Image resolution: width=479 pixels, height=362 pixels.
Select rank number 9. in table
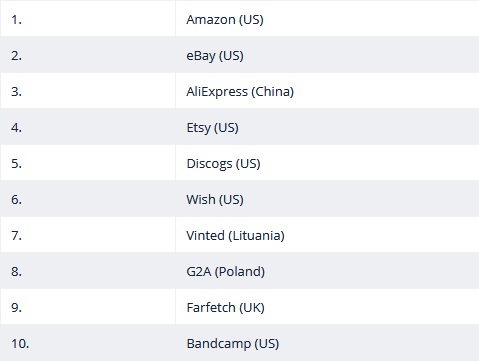[17, 308]
